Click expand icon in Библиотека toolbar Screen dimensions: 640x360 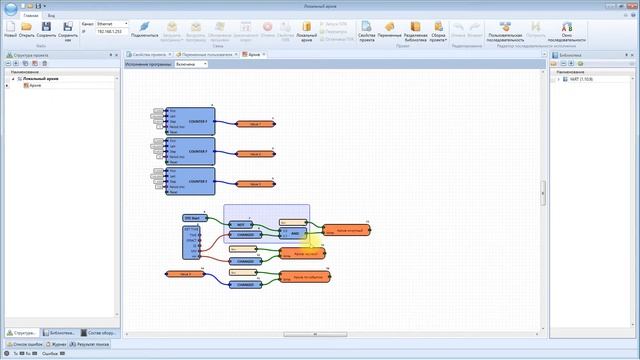[571, 64]
